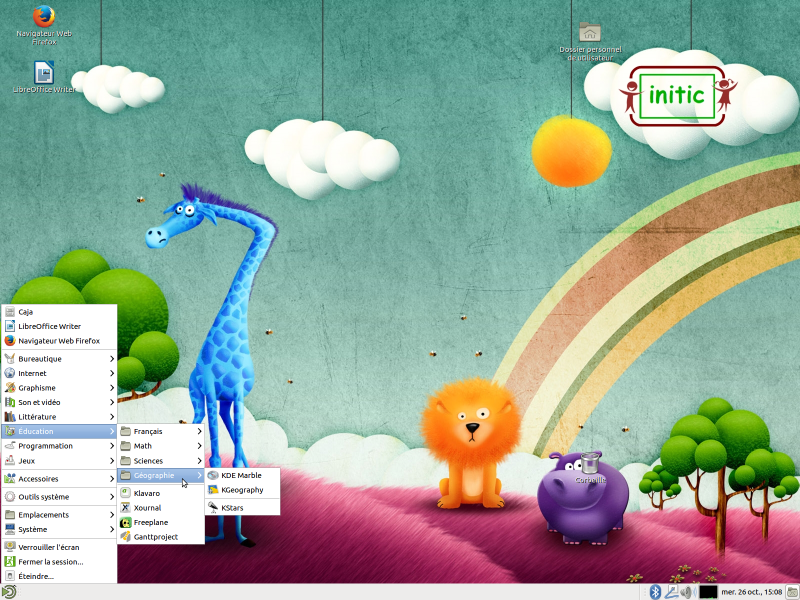Launch KStars planetarium application
The width and height of the screenshot is (800, 600).
242,508
